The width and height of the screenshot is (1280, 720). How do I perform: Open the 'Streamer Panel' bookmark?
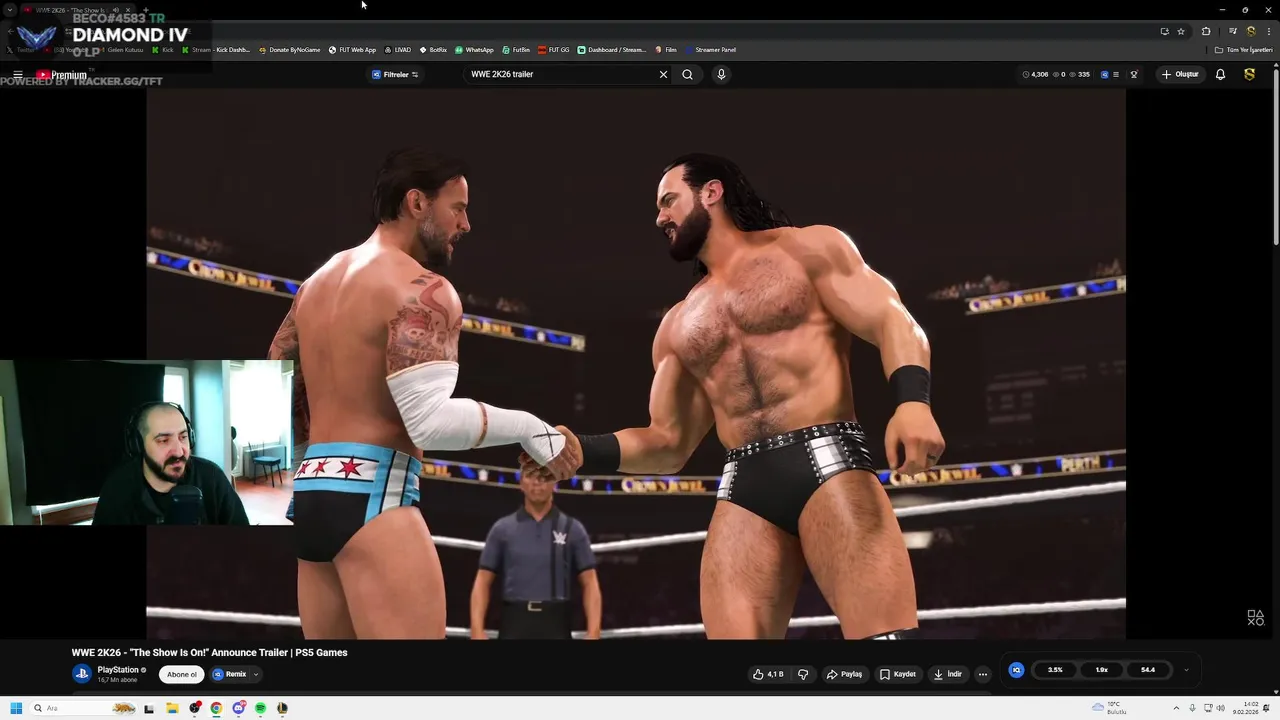point(711,50)
